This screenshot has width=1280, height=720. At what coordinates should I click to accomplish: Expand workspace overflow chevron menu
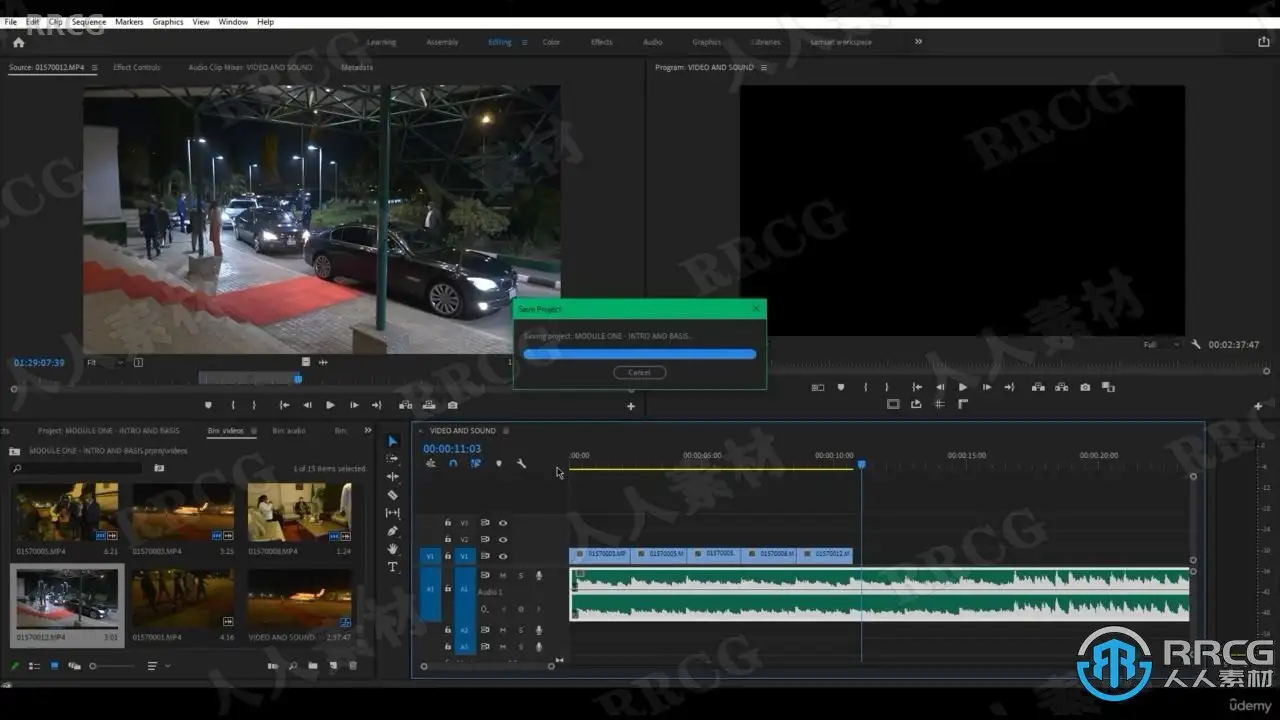pos(918,42)
